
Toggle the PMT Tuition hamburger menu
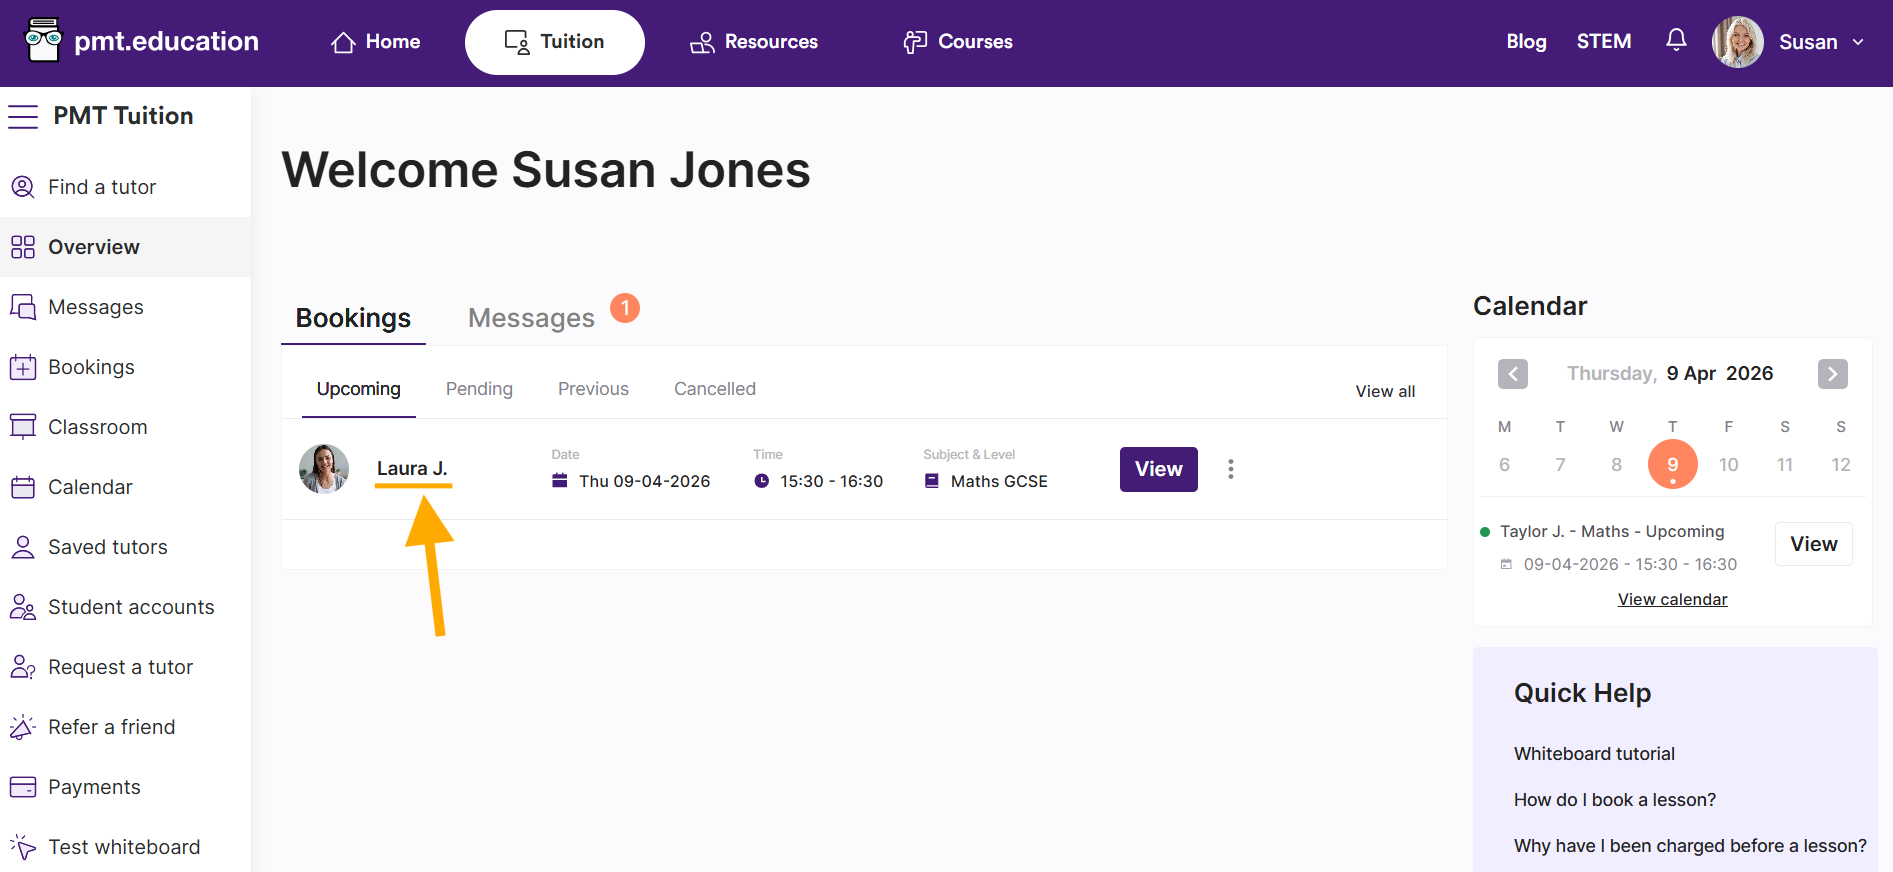(x=23, y=117)
